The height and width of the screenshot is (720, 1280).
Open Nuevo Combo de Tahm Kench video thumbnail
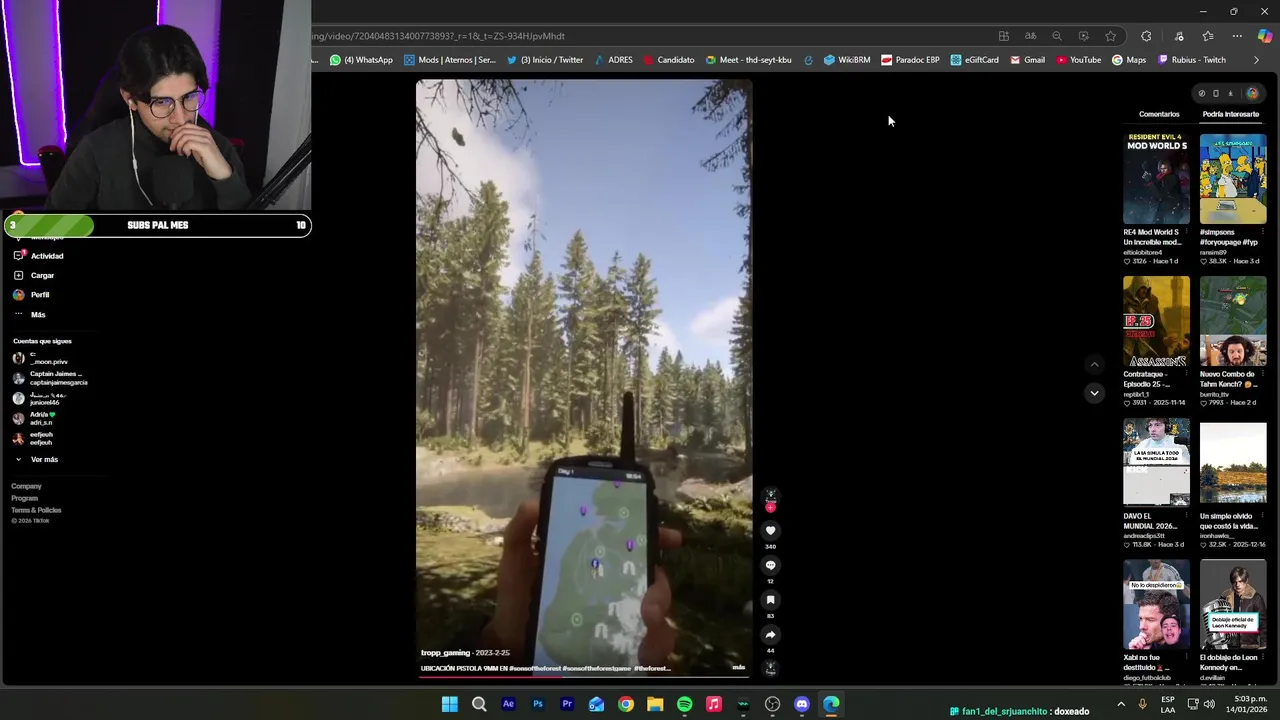1233,321
